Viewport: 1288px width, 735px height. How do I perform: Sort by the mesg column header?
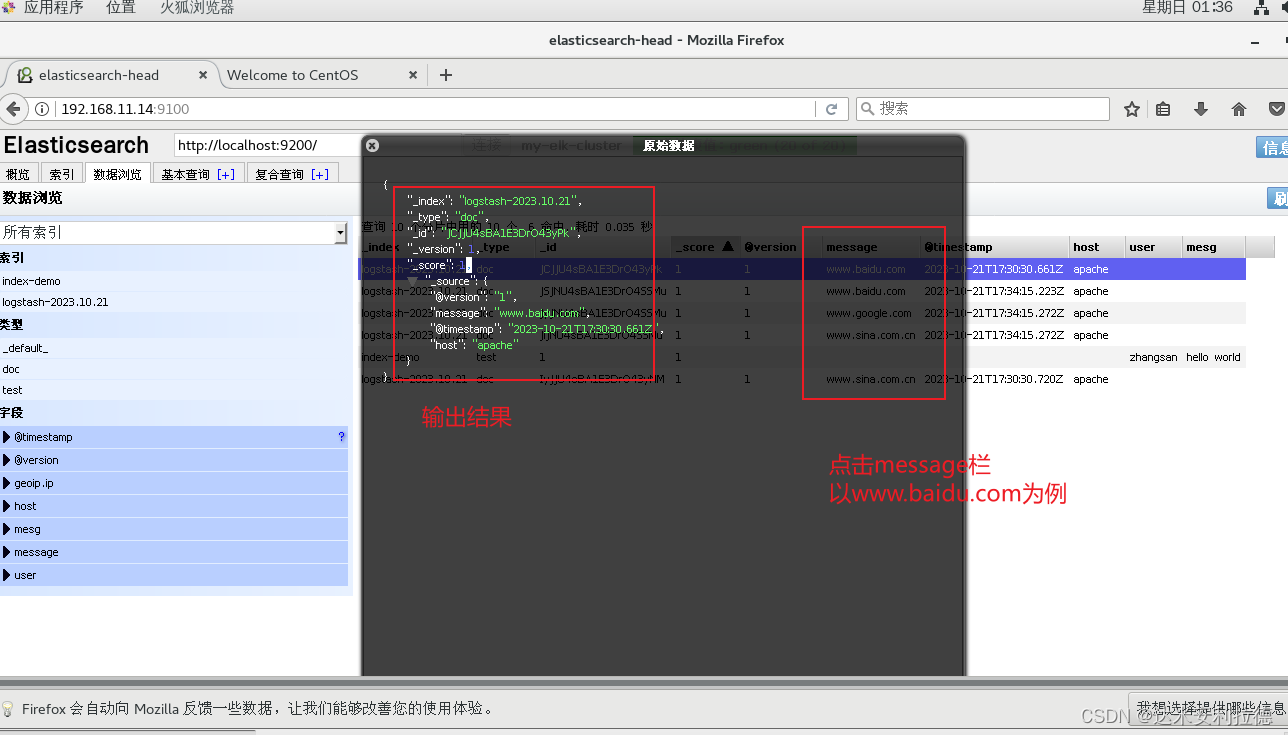pos(1213,247)
